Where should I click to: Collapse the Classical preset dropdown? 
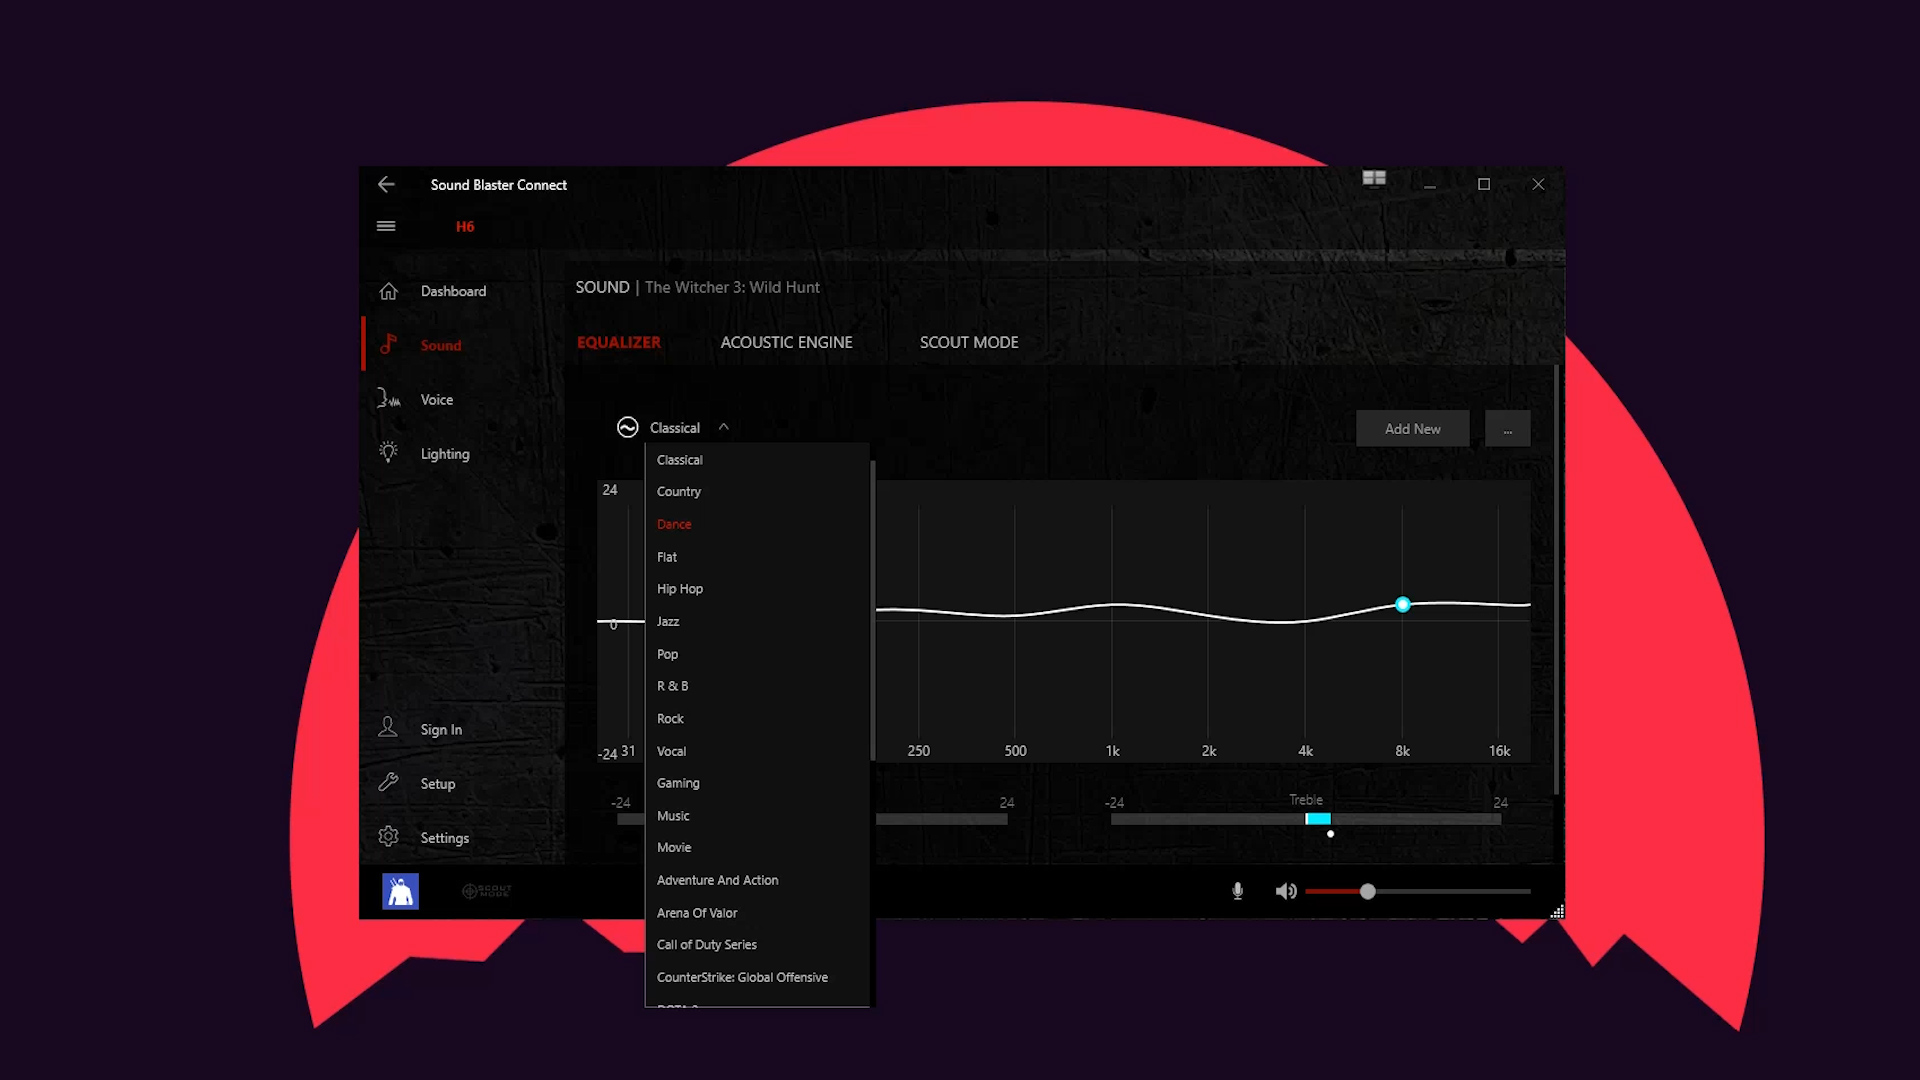pyautogui.click(x=724, y=427)
